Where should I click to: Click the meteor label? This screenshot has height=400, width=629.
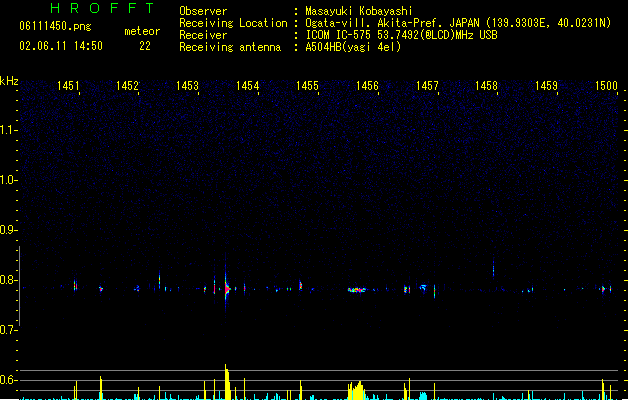(x=142, y=31)
